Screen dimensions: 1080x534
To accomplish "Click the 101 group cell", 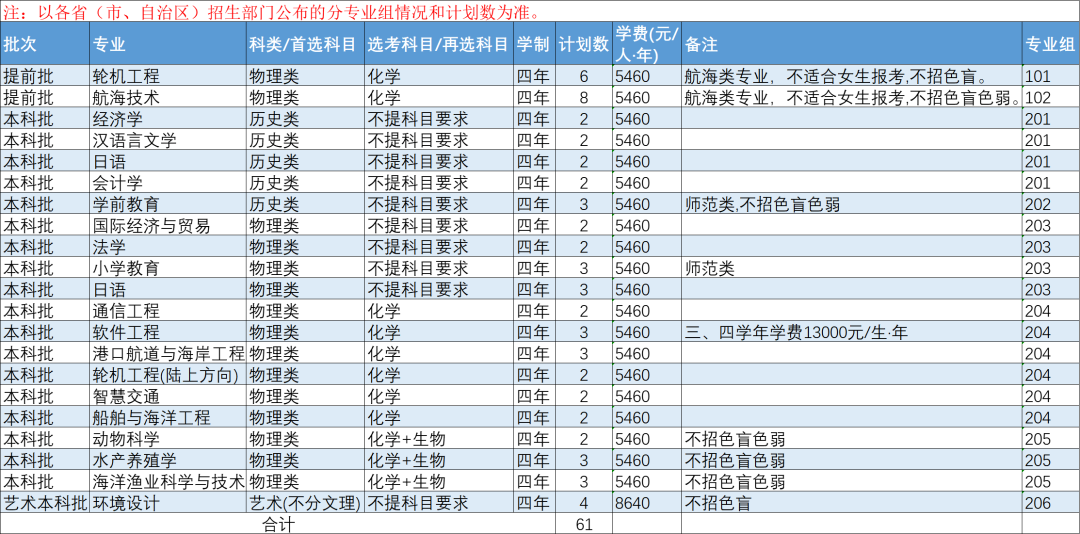I will pos(1051,76).
